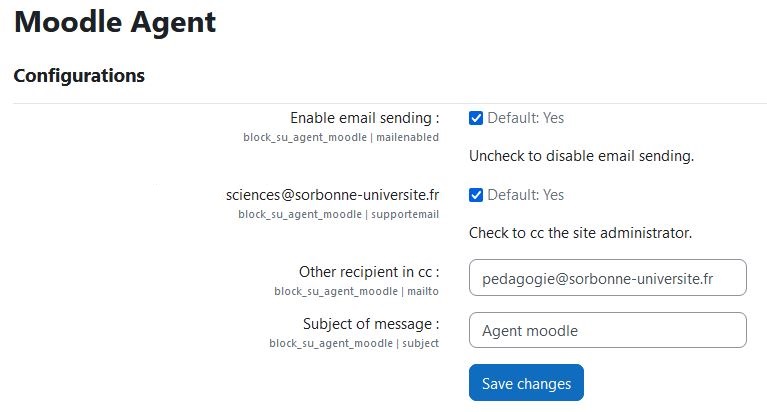The height and width of the screenshot is (412, 767).
Task: Click the Other recipient in cc label
Action: 369,272
